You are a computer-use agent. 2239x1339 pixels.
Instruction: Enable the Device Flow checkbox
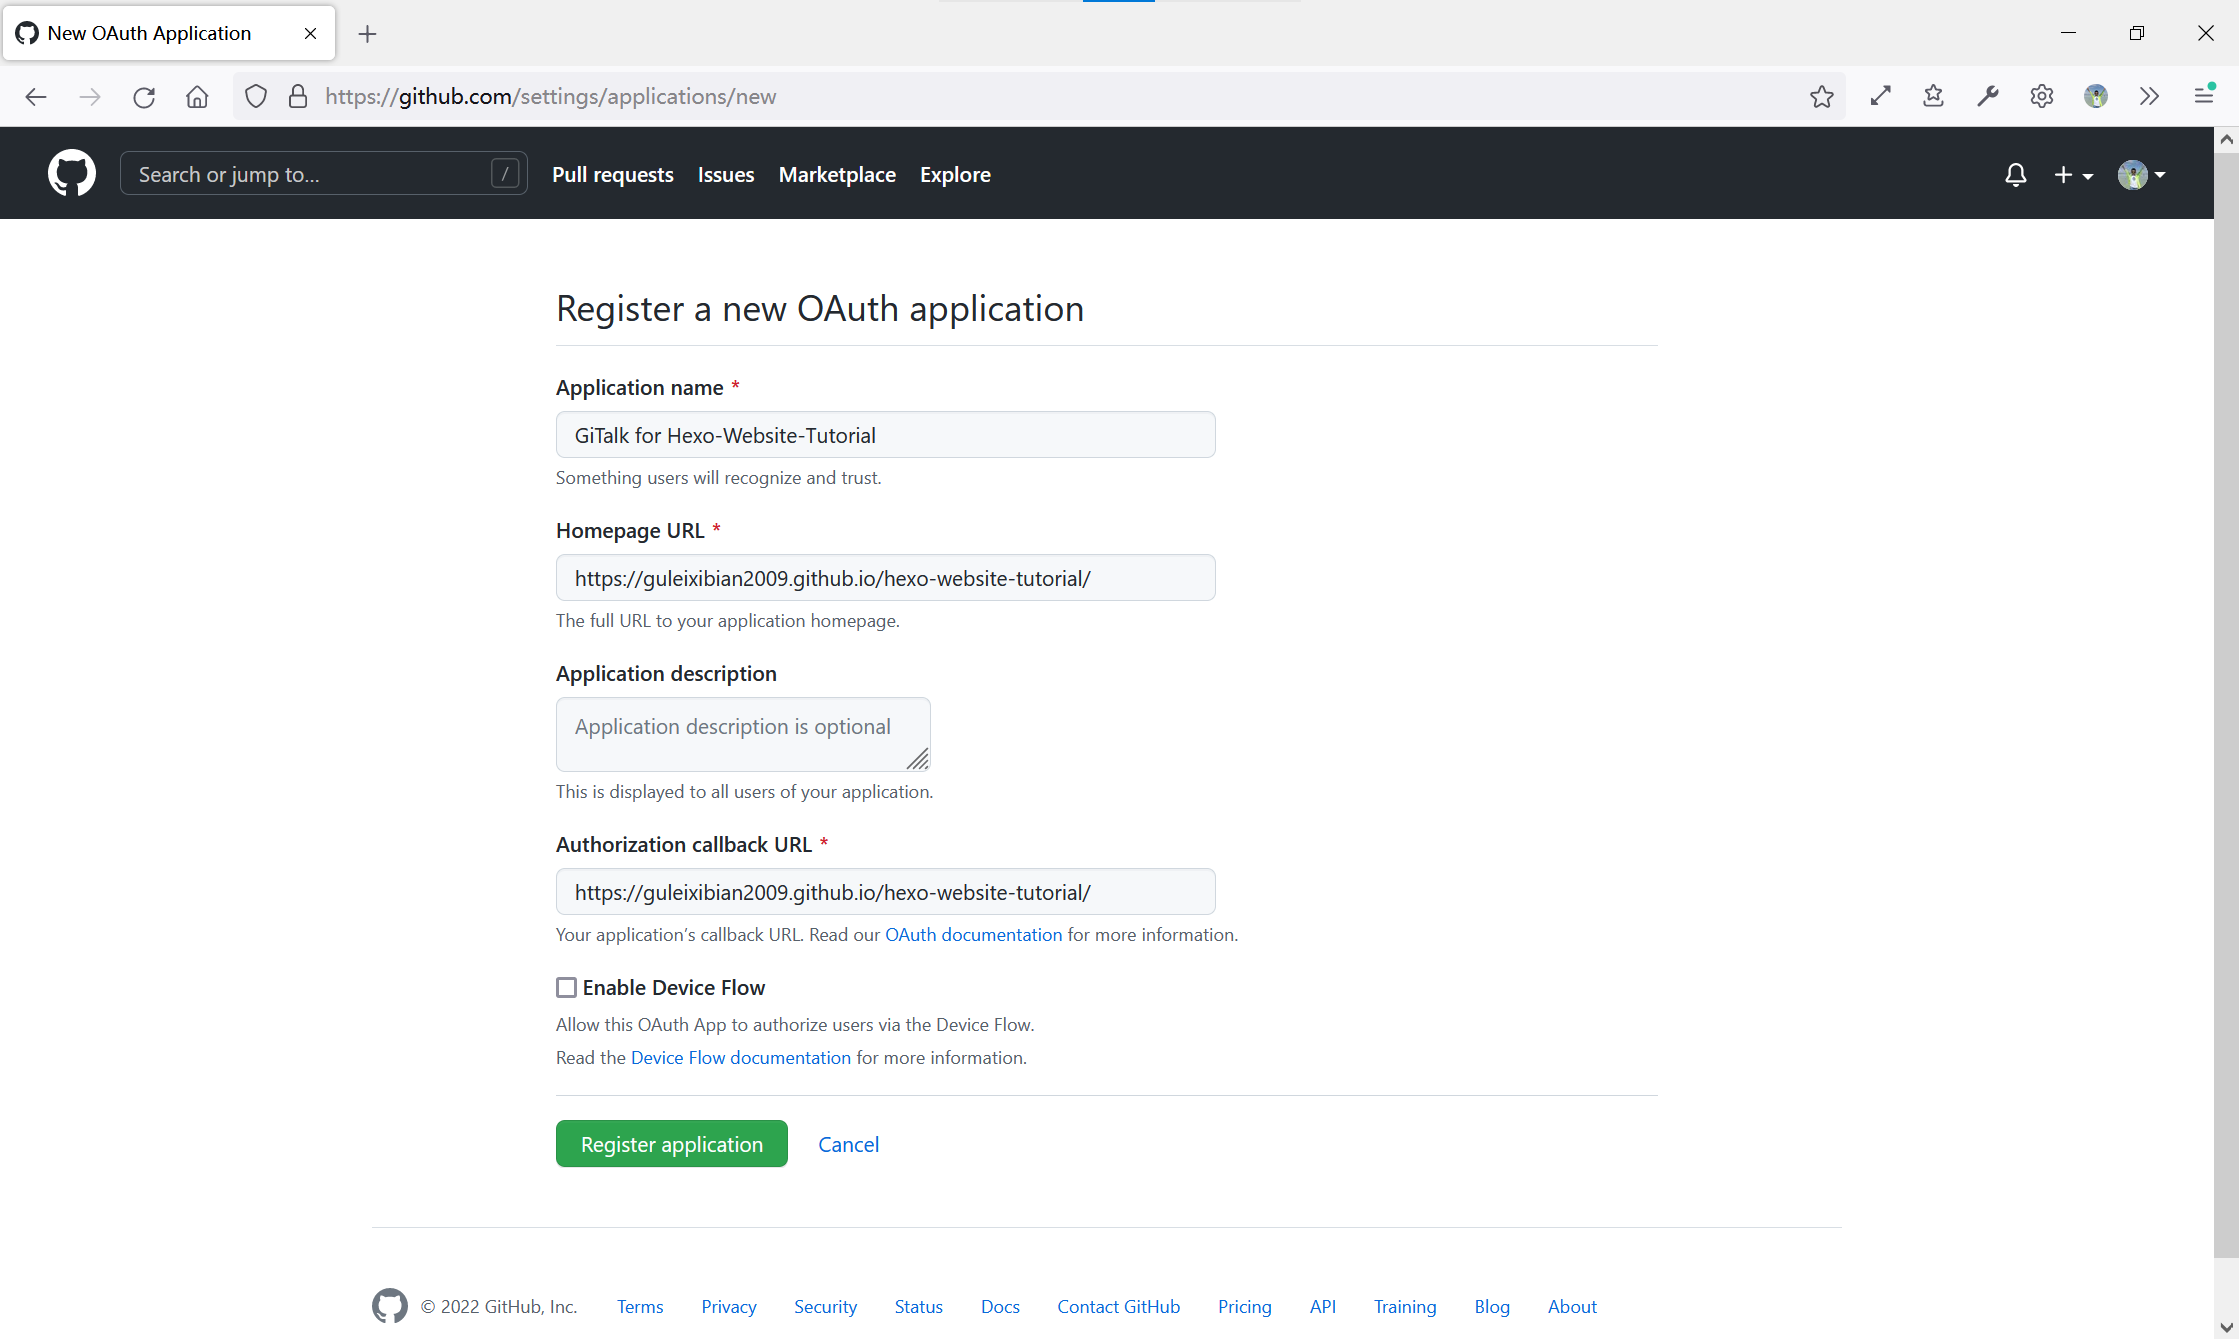[x=567, y=988]
